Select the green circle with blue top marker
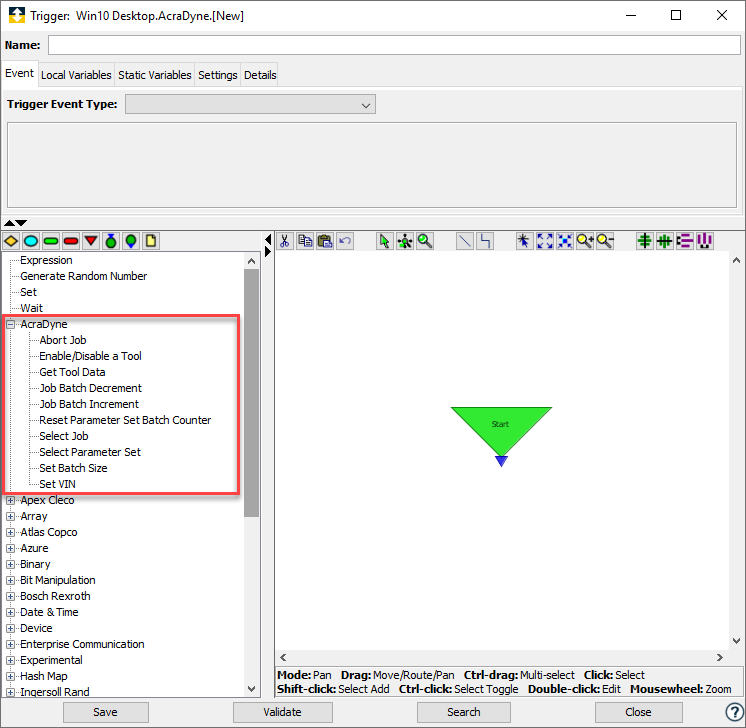Screen dimensions: 746x728 [x=111, y=241]
